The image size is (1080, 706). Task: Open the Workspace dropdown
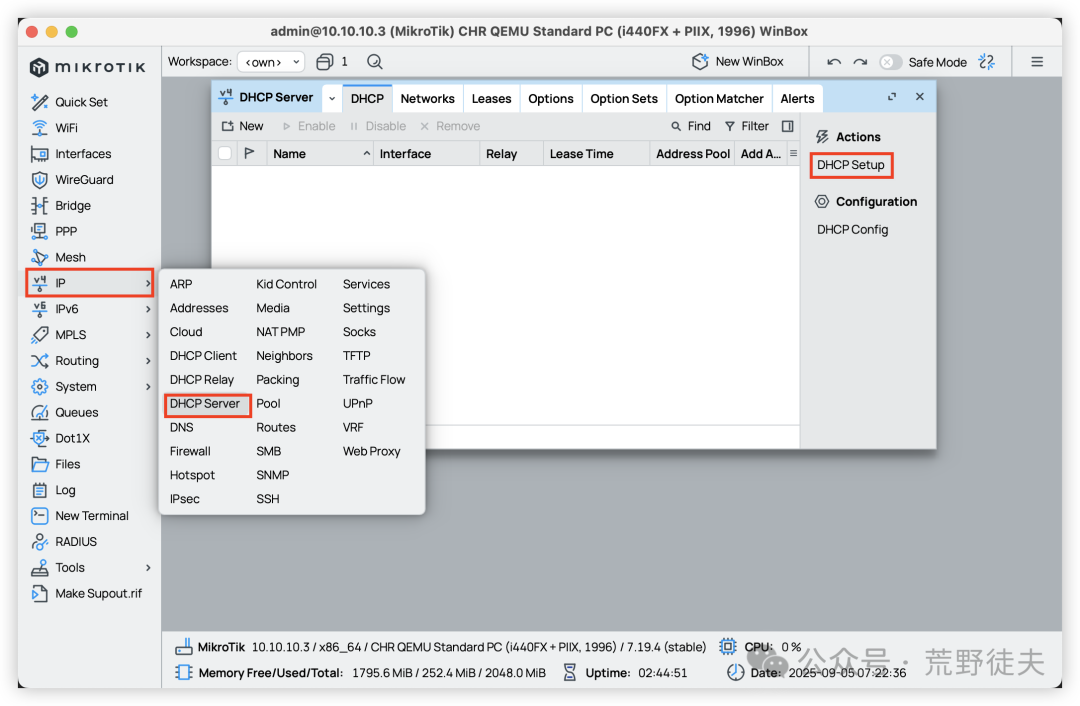271,62
